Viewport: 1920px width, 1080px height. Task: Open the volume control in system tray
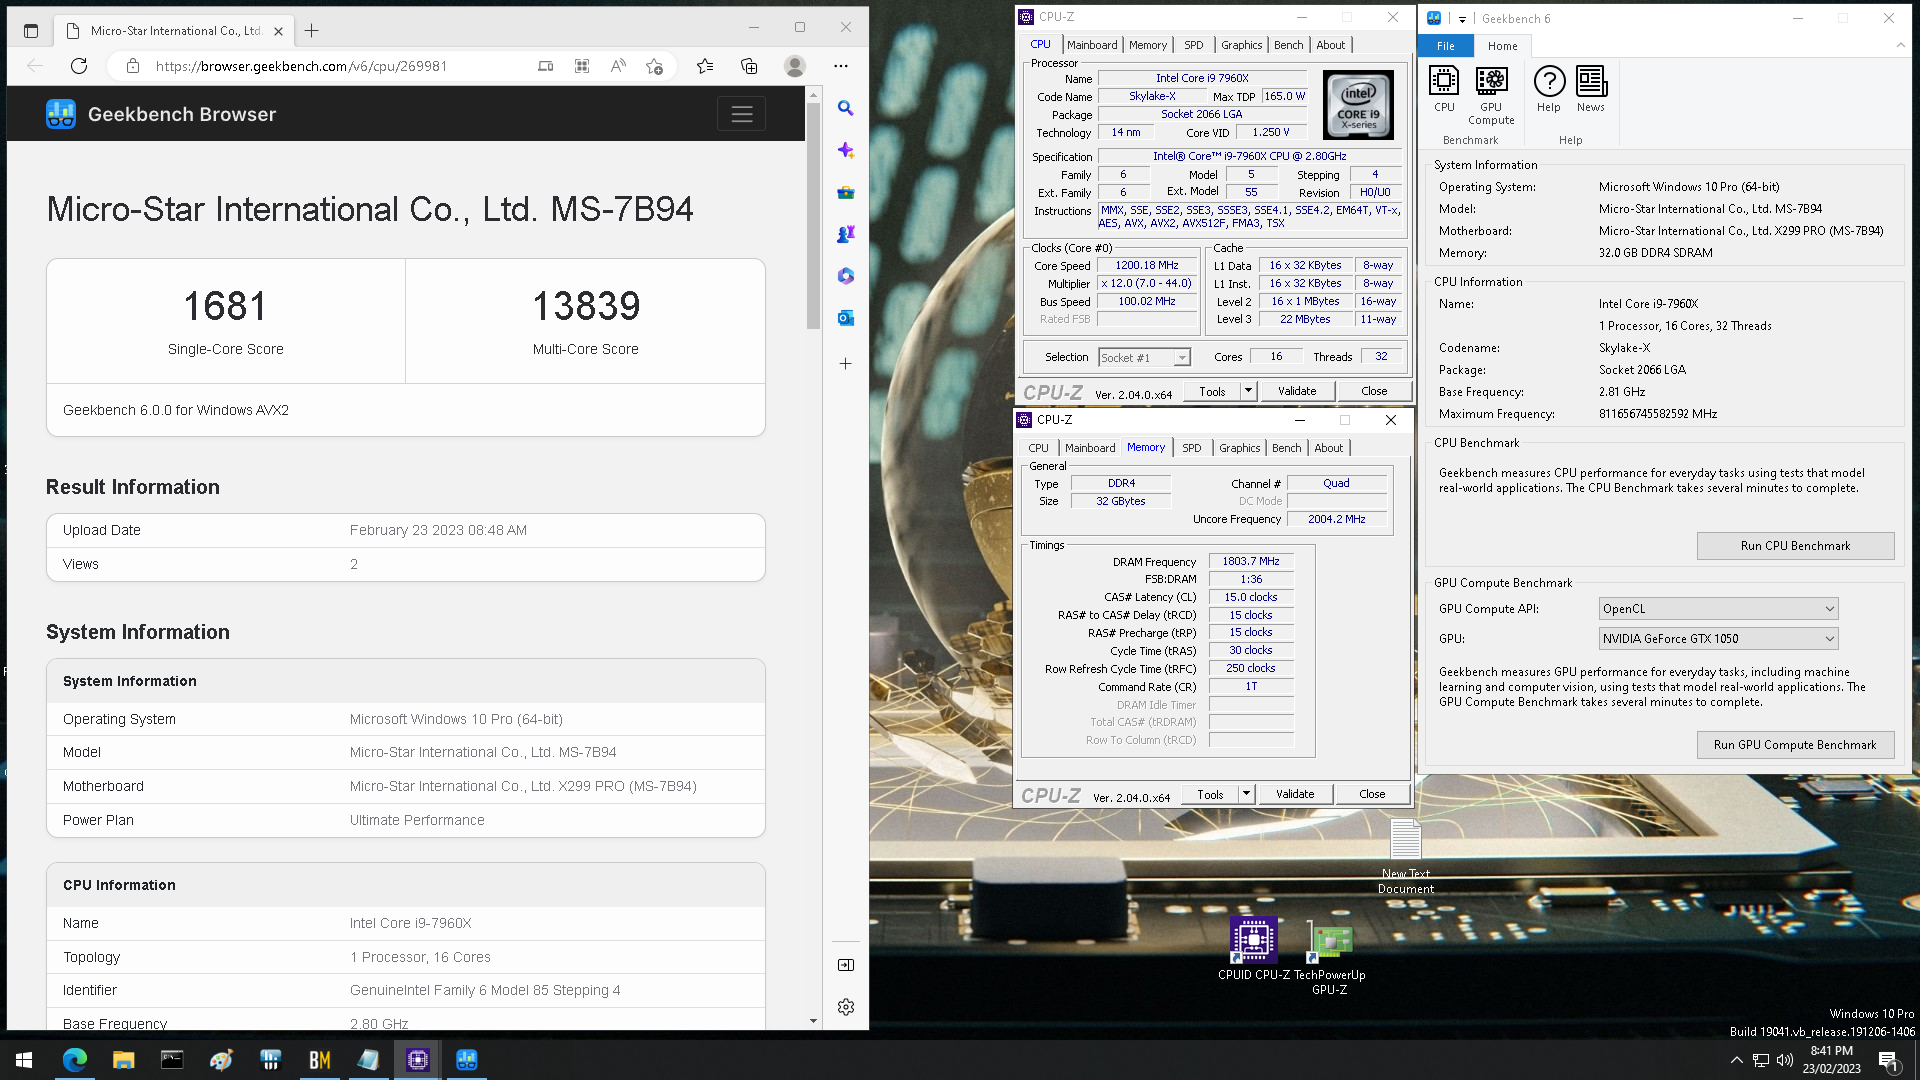pos(1785,1060)
